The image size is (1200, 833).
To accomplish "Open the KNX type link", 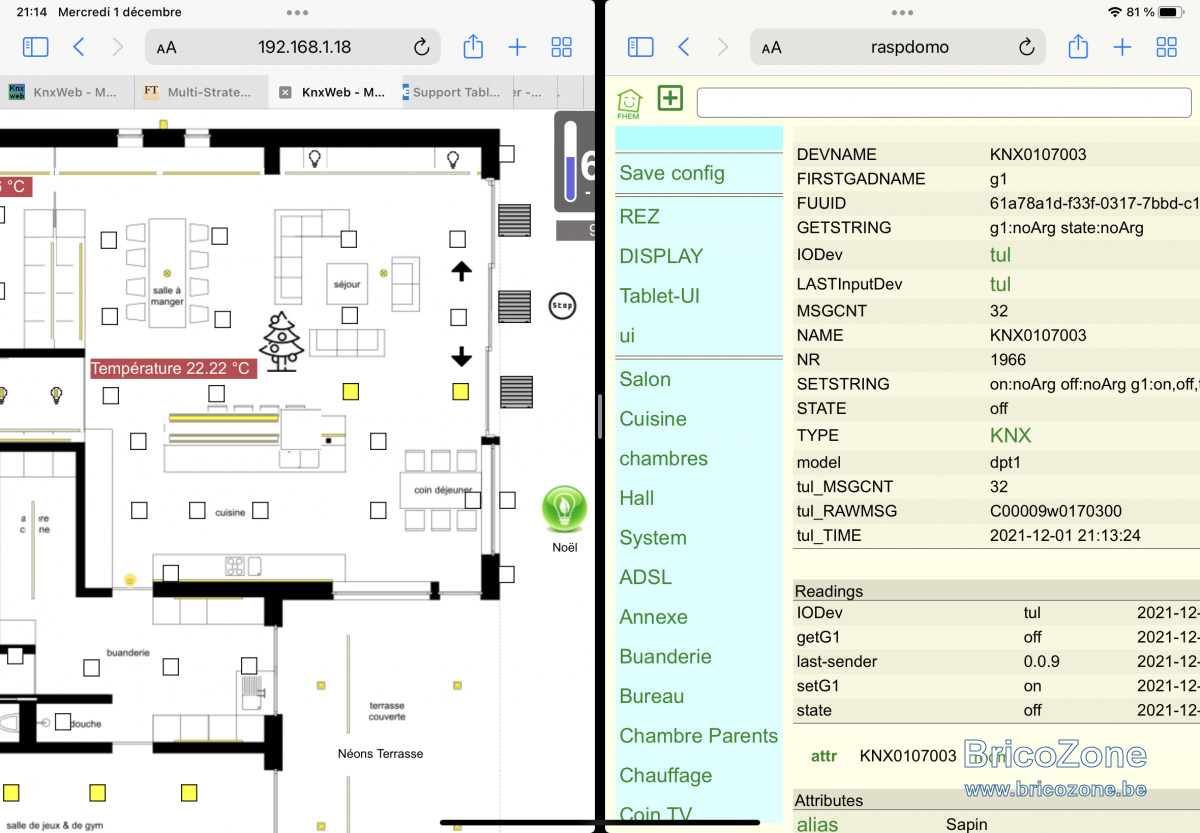I will [x=1010, y=435].
